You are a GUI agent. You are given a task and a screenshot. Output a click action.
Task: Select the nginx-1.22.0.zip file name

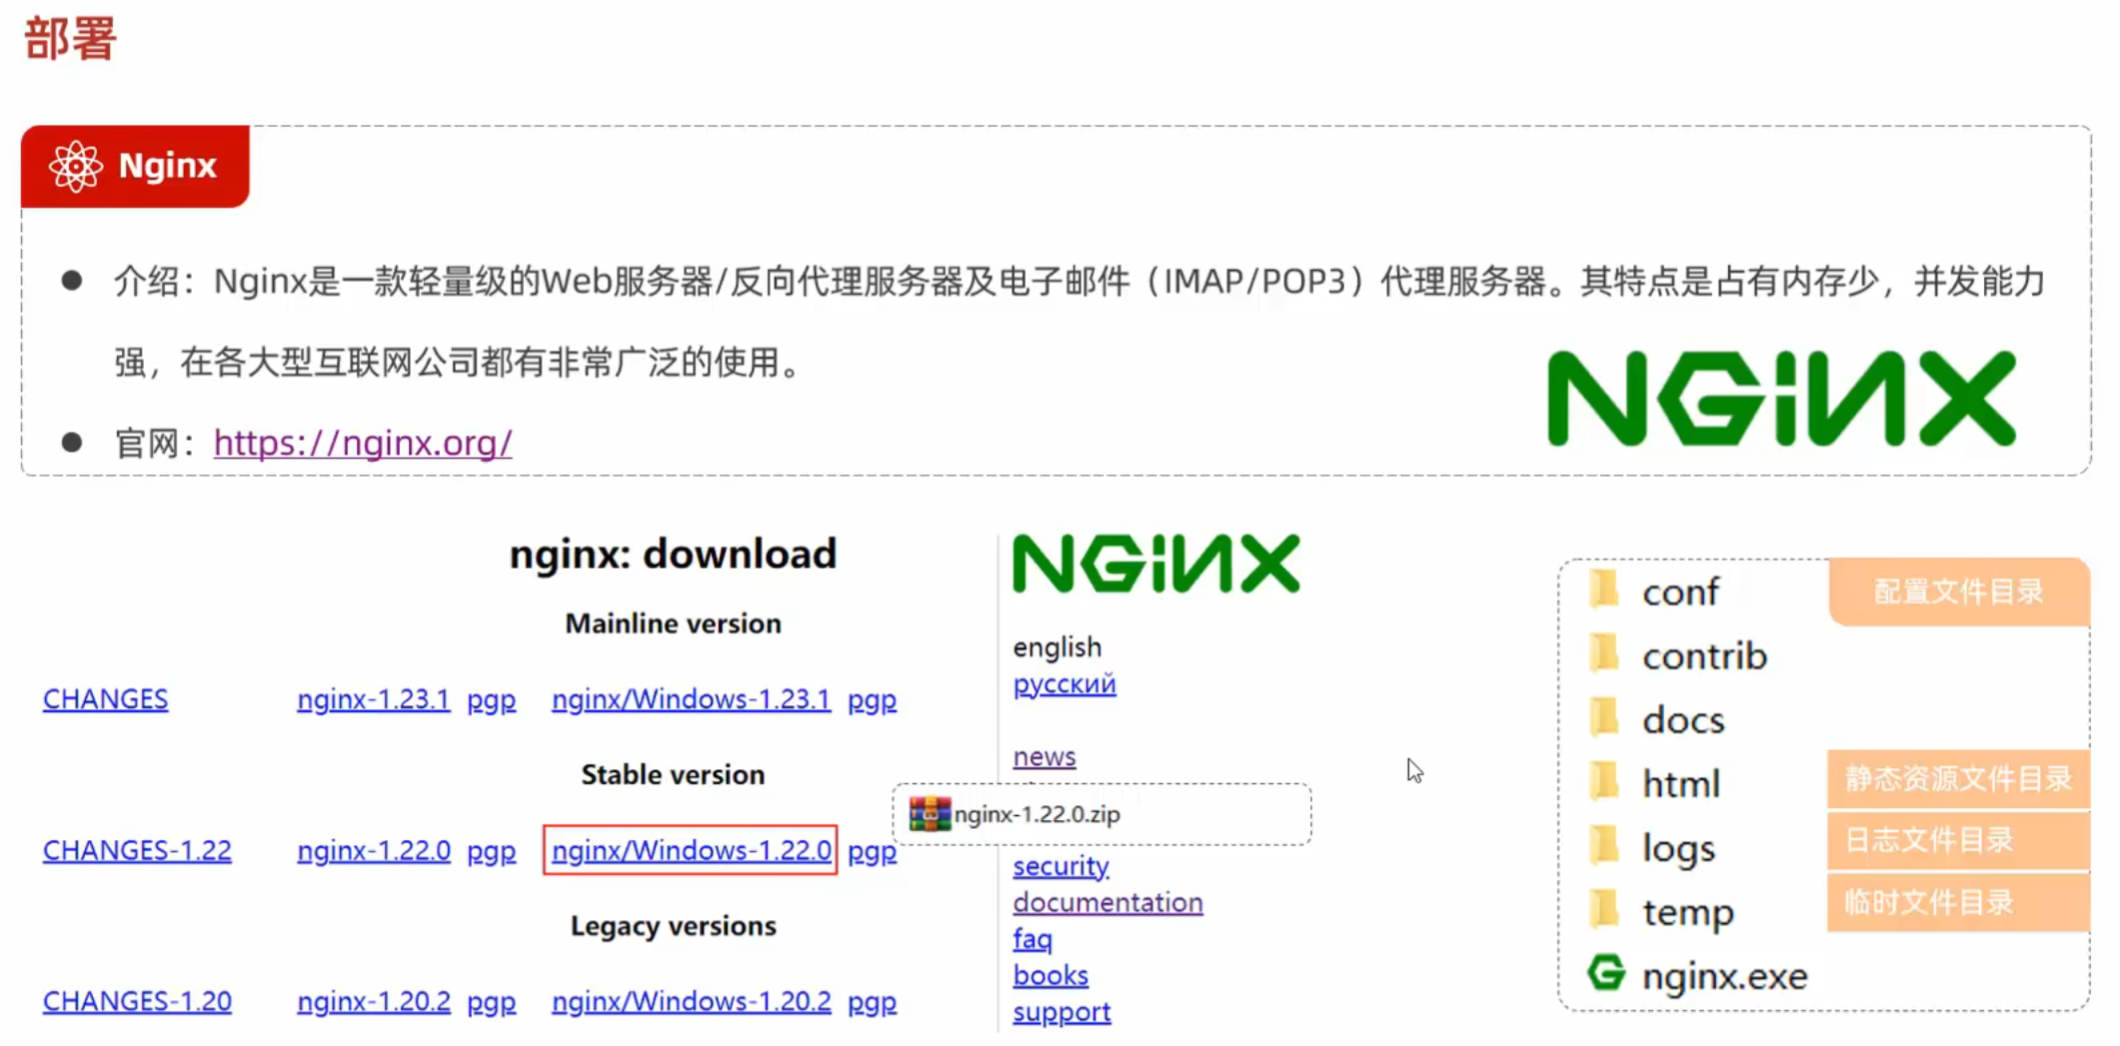pos(1037,814)
